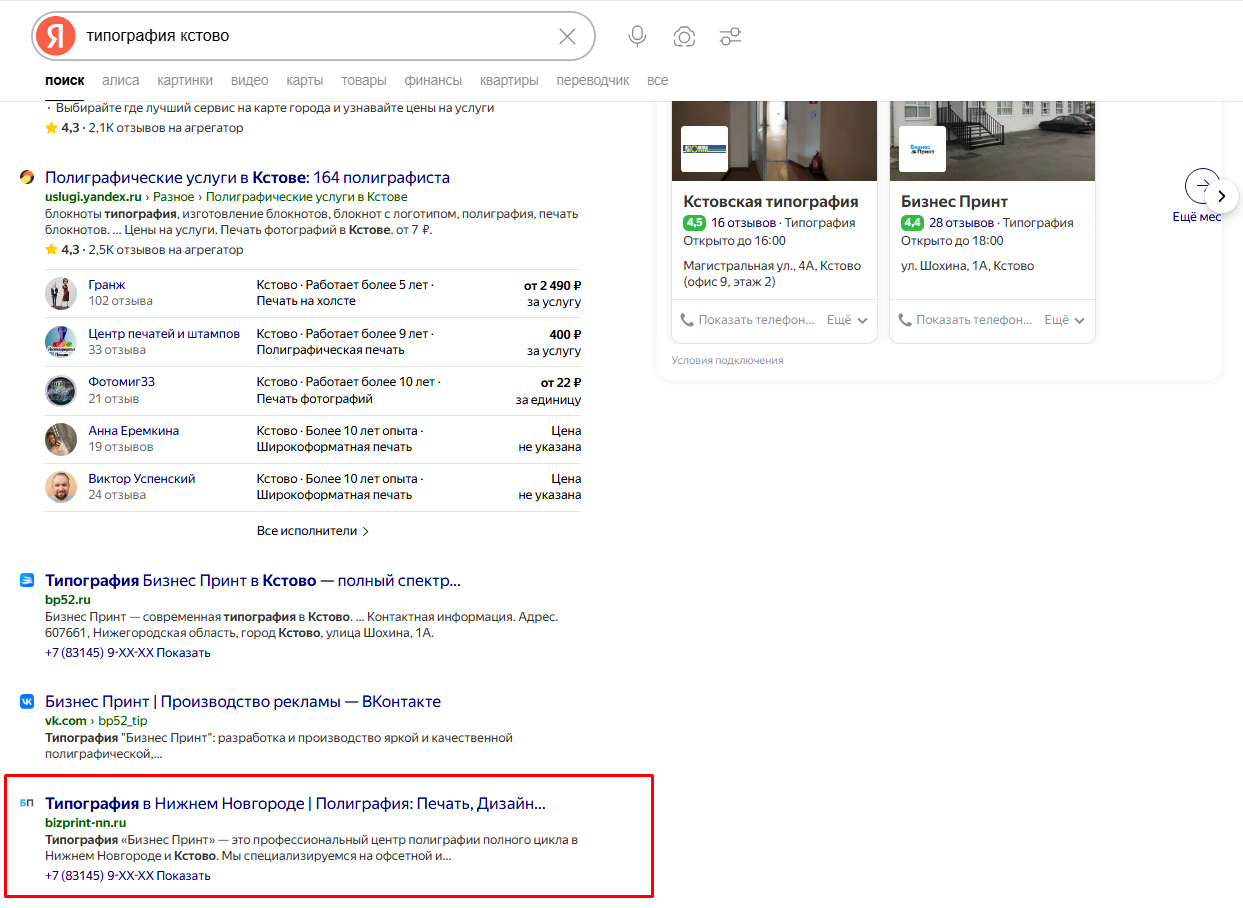Screen dimensions: 1243x908
Task: Select the '400 ₽' price text
Action: coord(565,334)
